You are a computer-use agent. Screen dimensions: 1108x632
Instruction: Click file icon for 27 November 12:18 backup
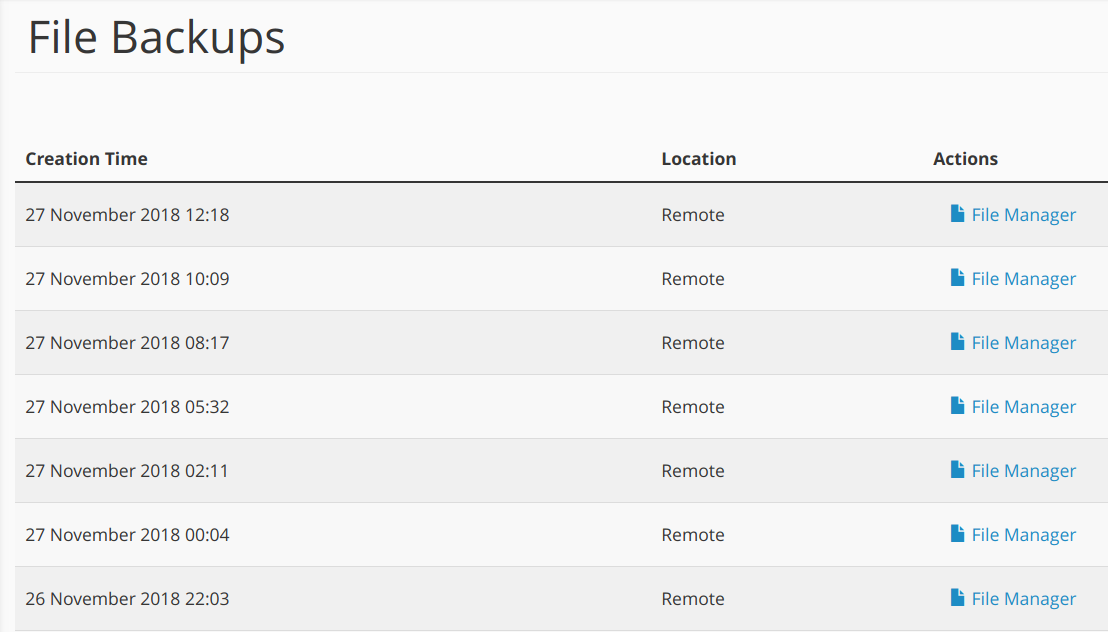pyautogui.click(x=958, y=214)
